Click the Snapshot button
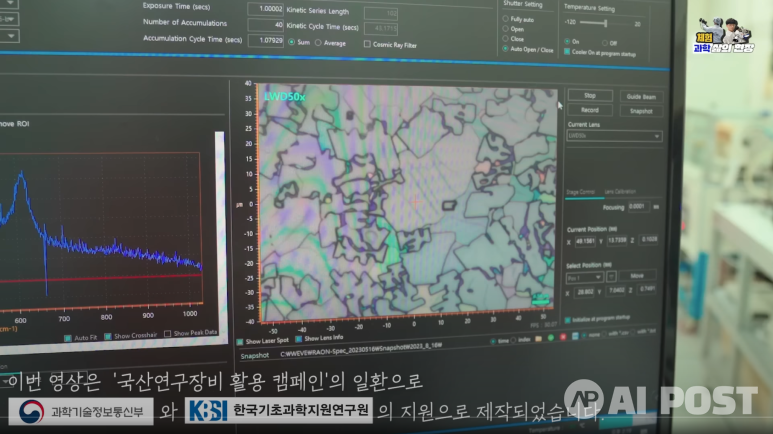The image size is (773, 434). (x=641, y=111)
